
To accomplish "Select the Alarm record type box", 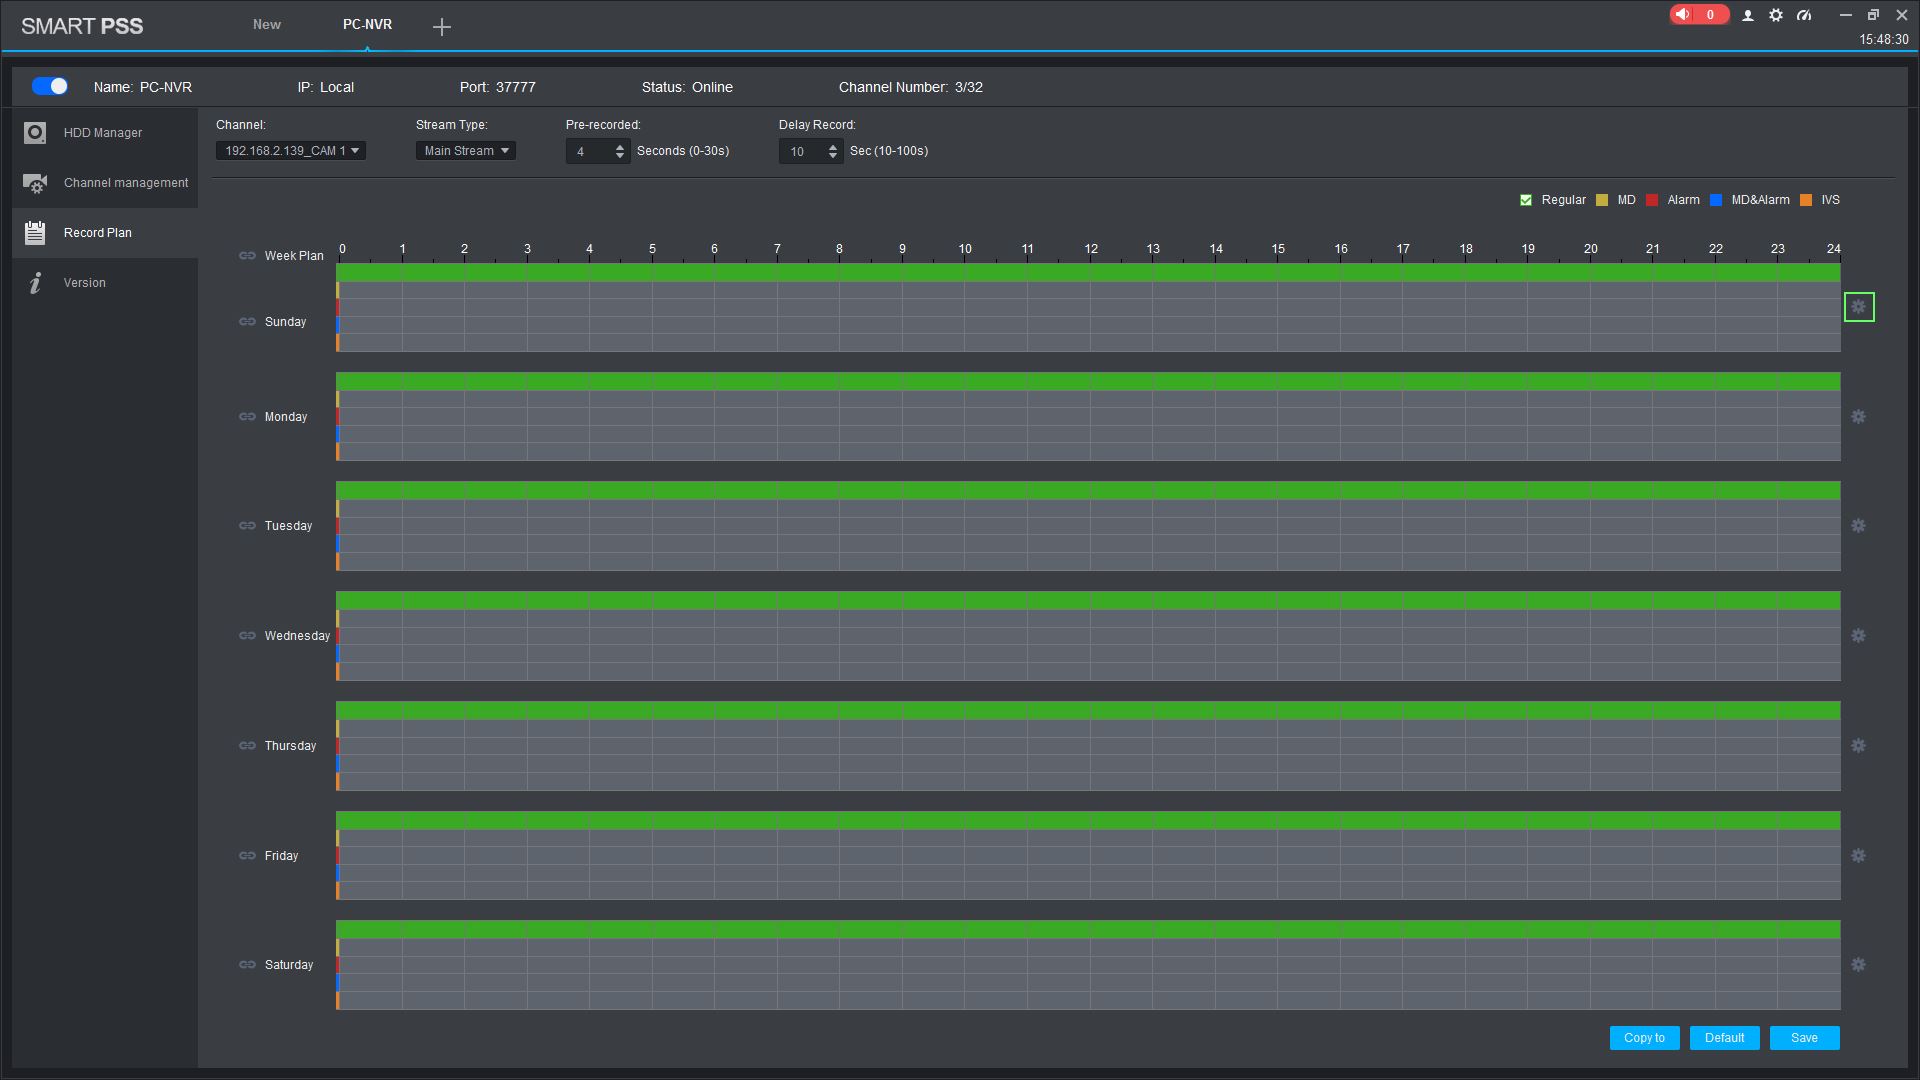I will [1652, 200].
